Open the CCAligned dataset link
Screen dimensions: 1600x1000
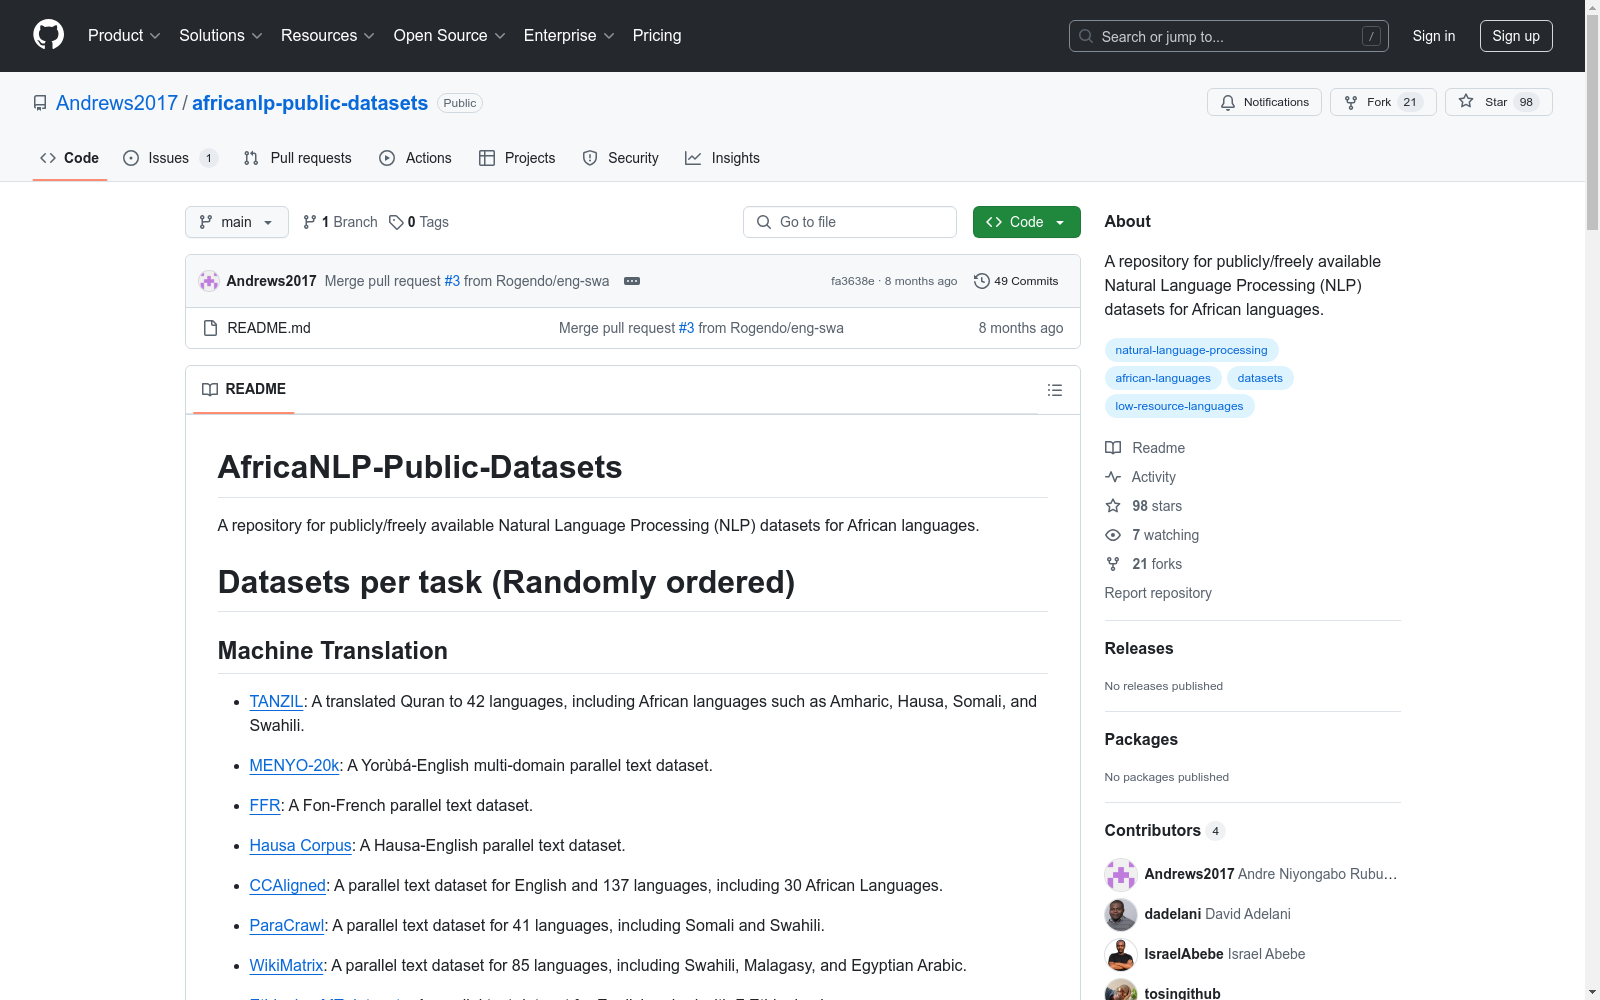(x=287, y=886)
